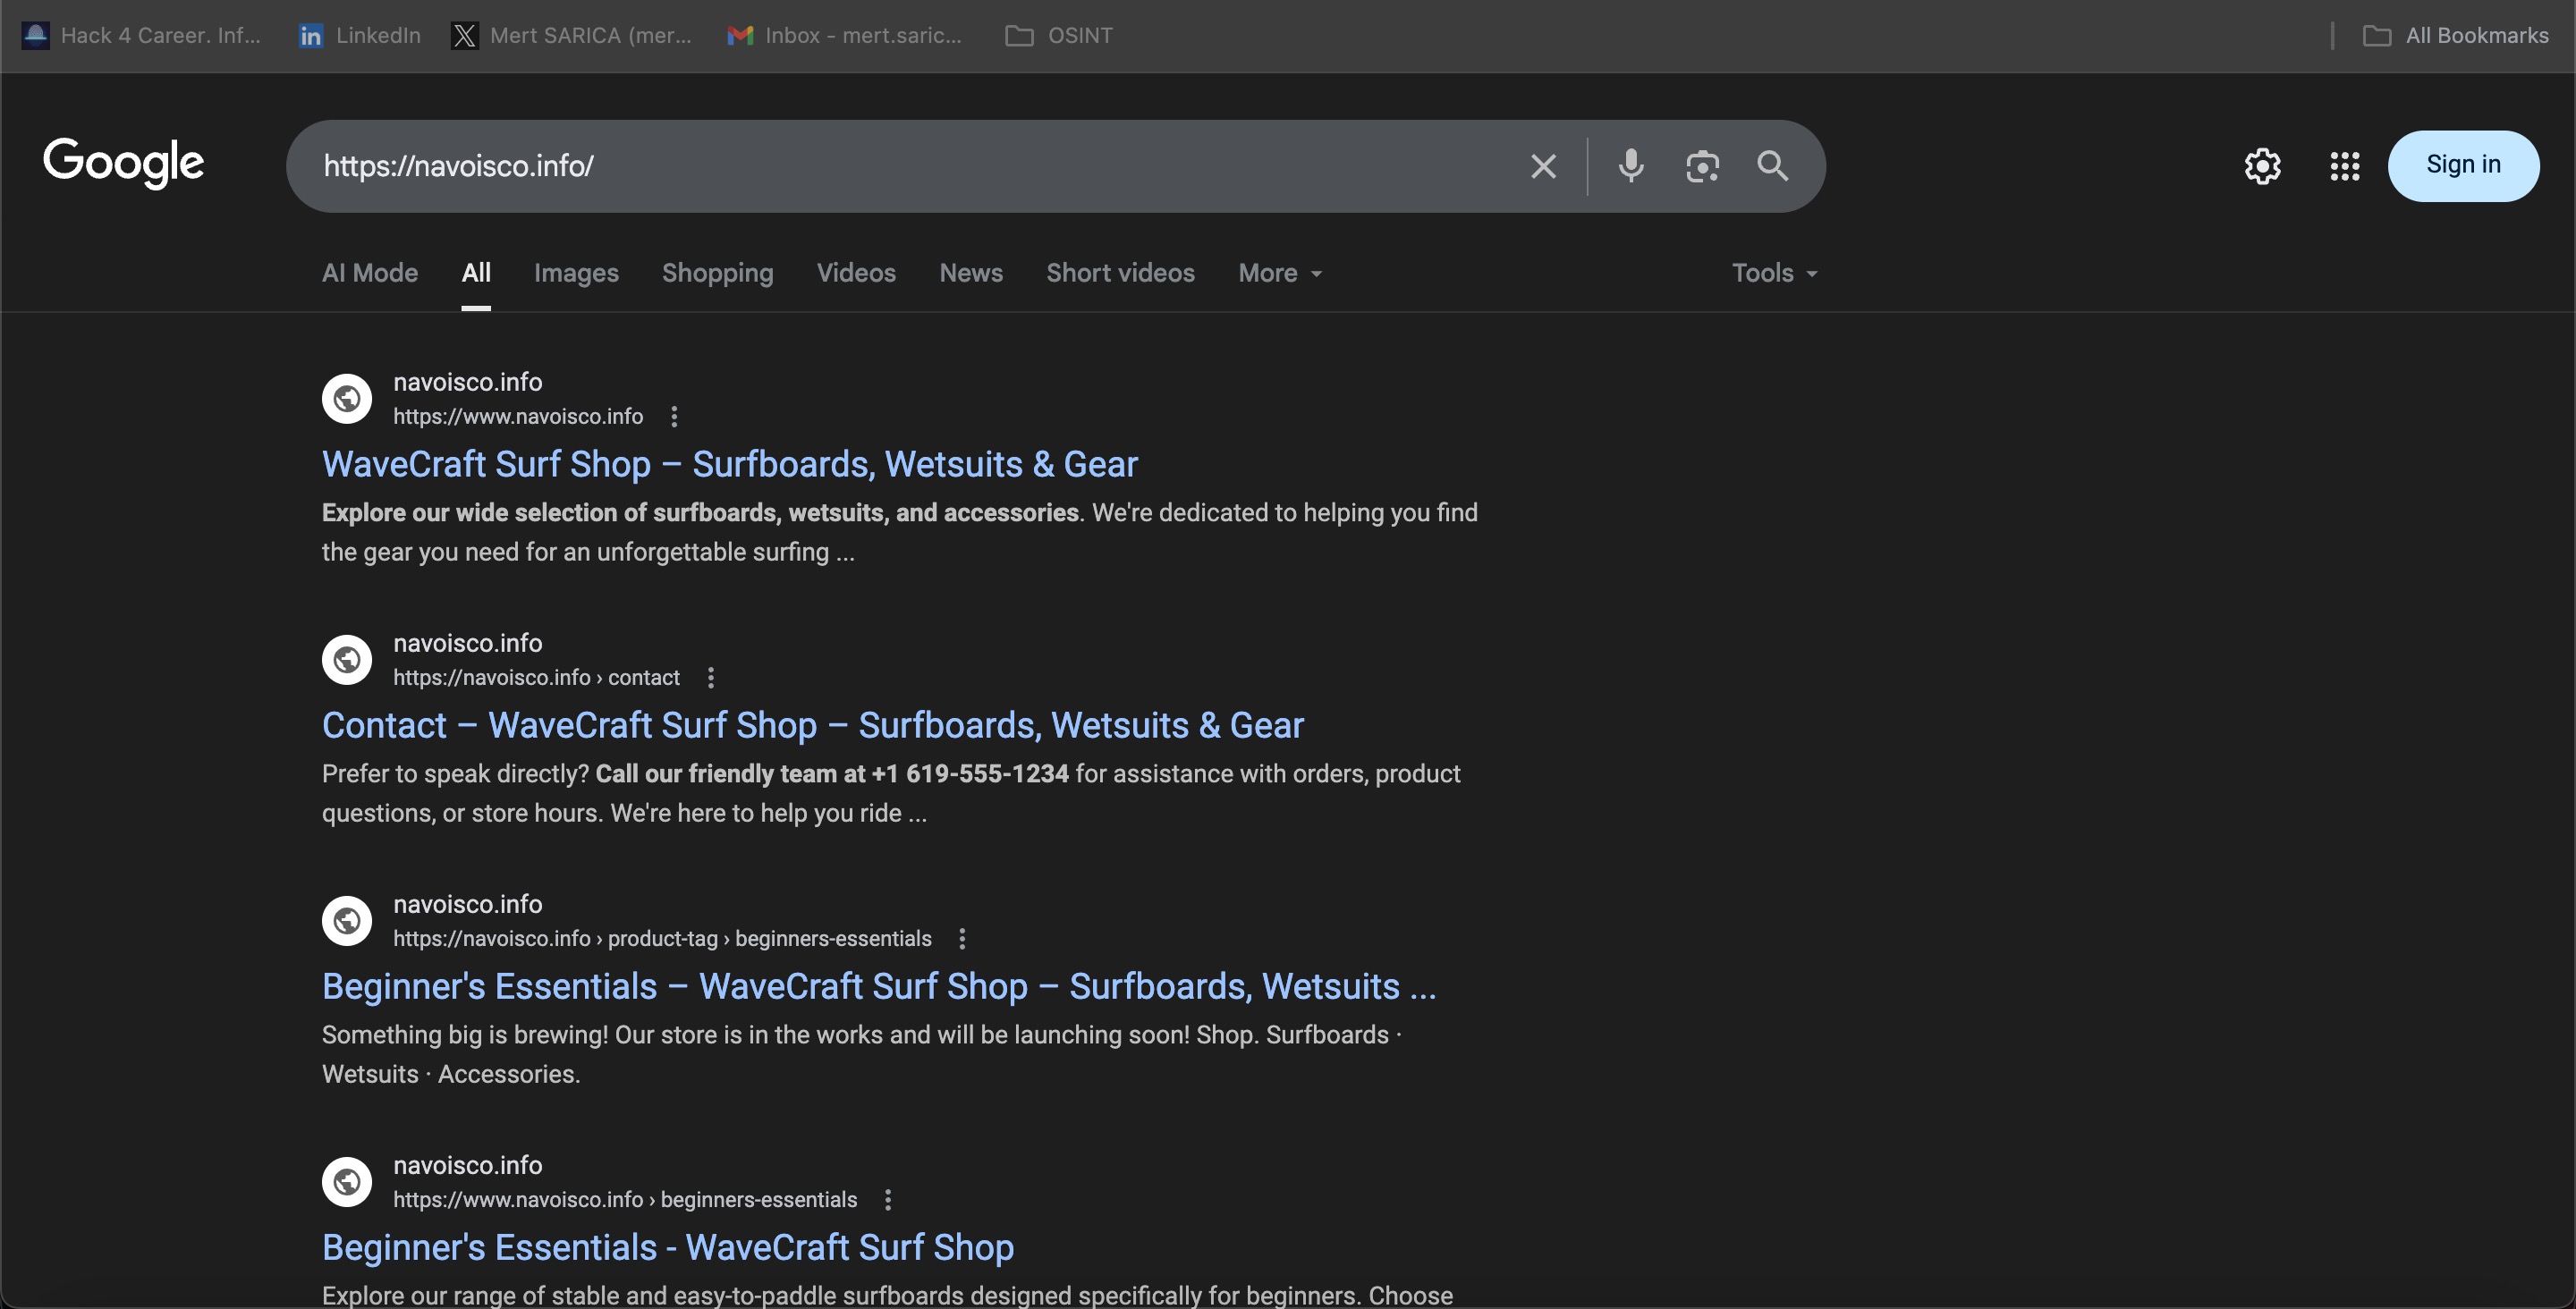Open Beginner's Essentials - WaveCraft Surf Shop link
This screenshot has width=2576, height=1309.
tap(668, 1248)
